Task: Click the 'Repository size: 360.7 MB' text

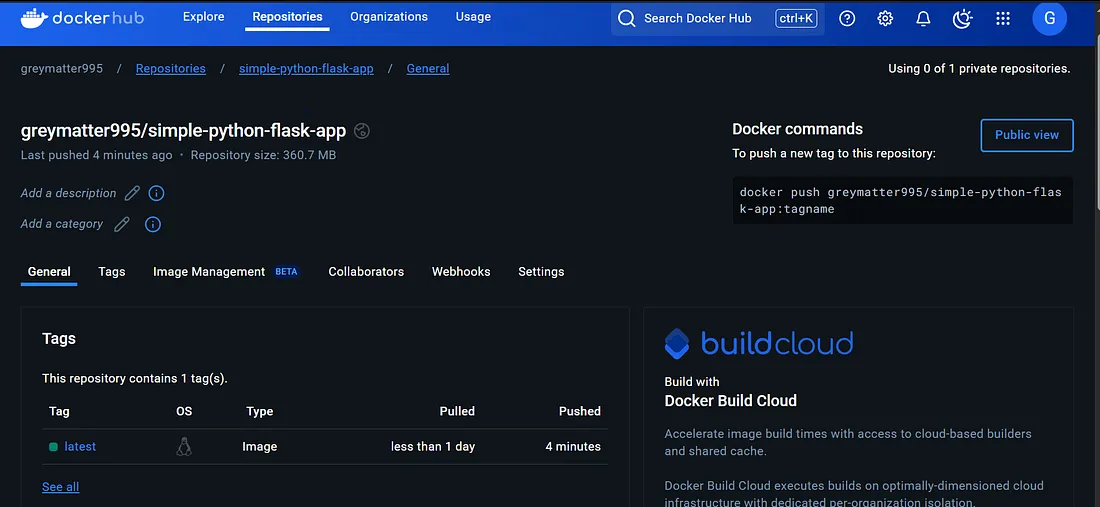Action: tap(263, 156)
